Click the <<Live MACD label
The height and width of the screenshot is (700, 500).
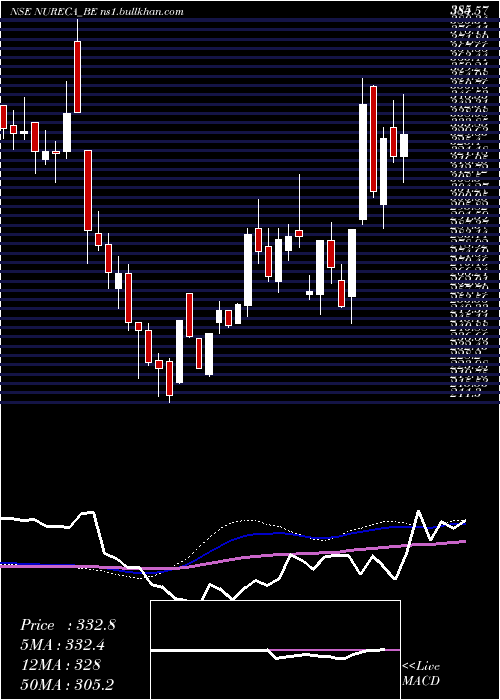coord(421,674)
